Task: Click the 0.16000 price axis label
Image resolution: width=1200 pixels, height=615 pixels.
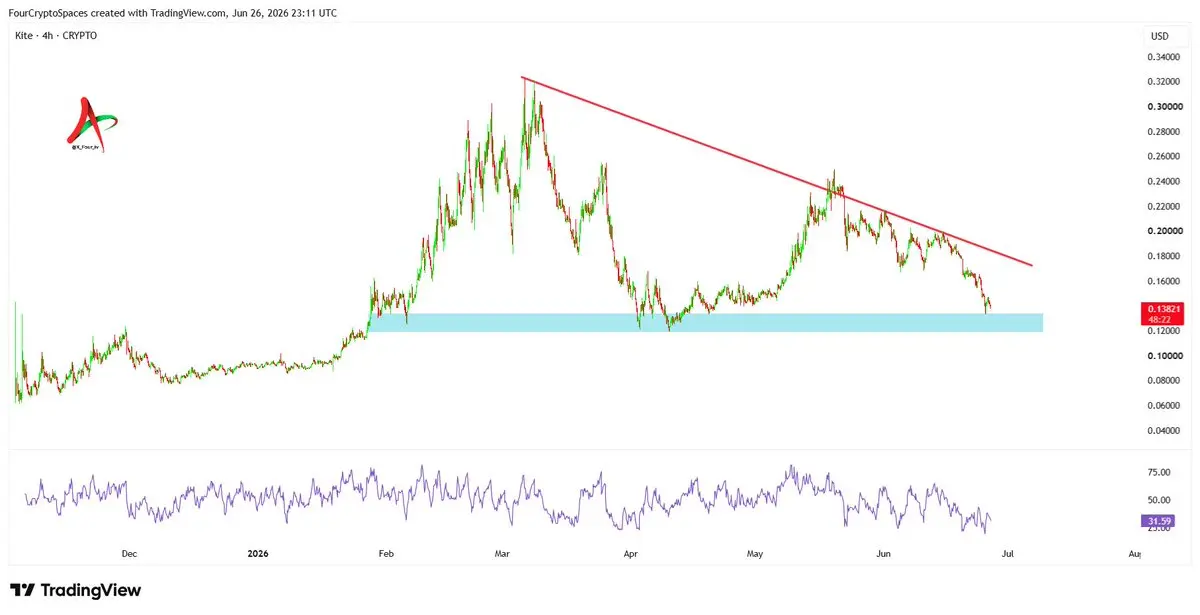Action: [1165, 281]
